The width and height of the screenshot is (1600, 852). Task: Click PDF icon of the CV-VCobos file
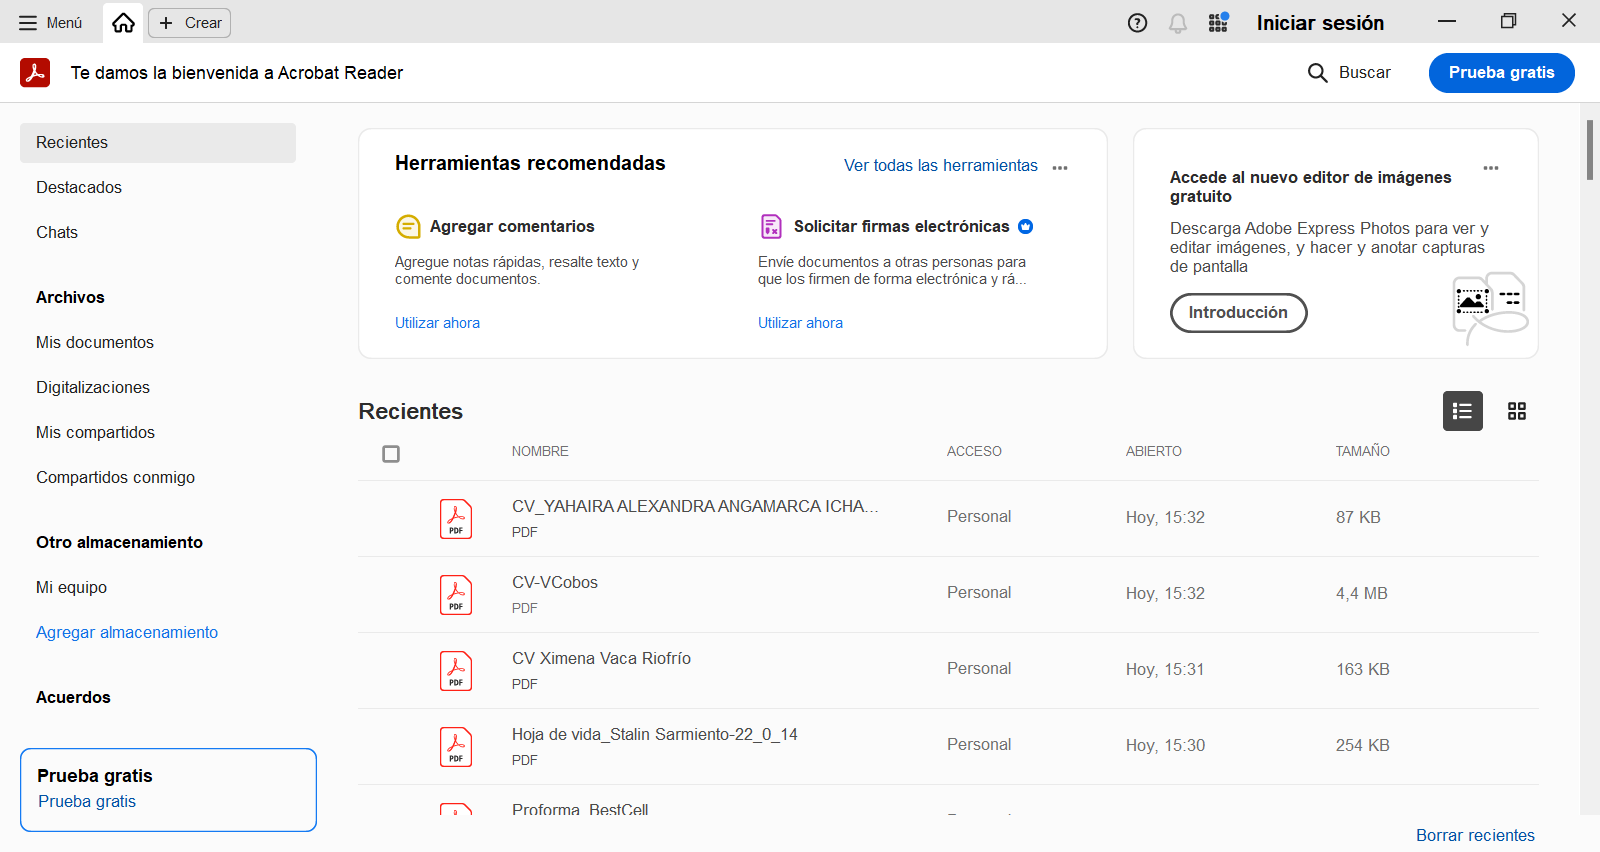tap(456, 595)
